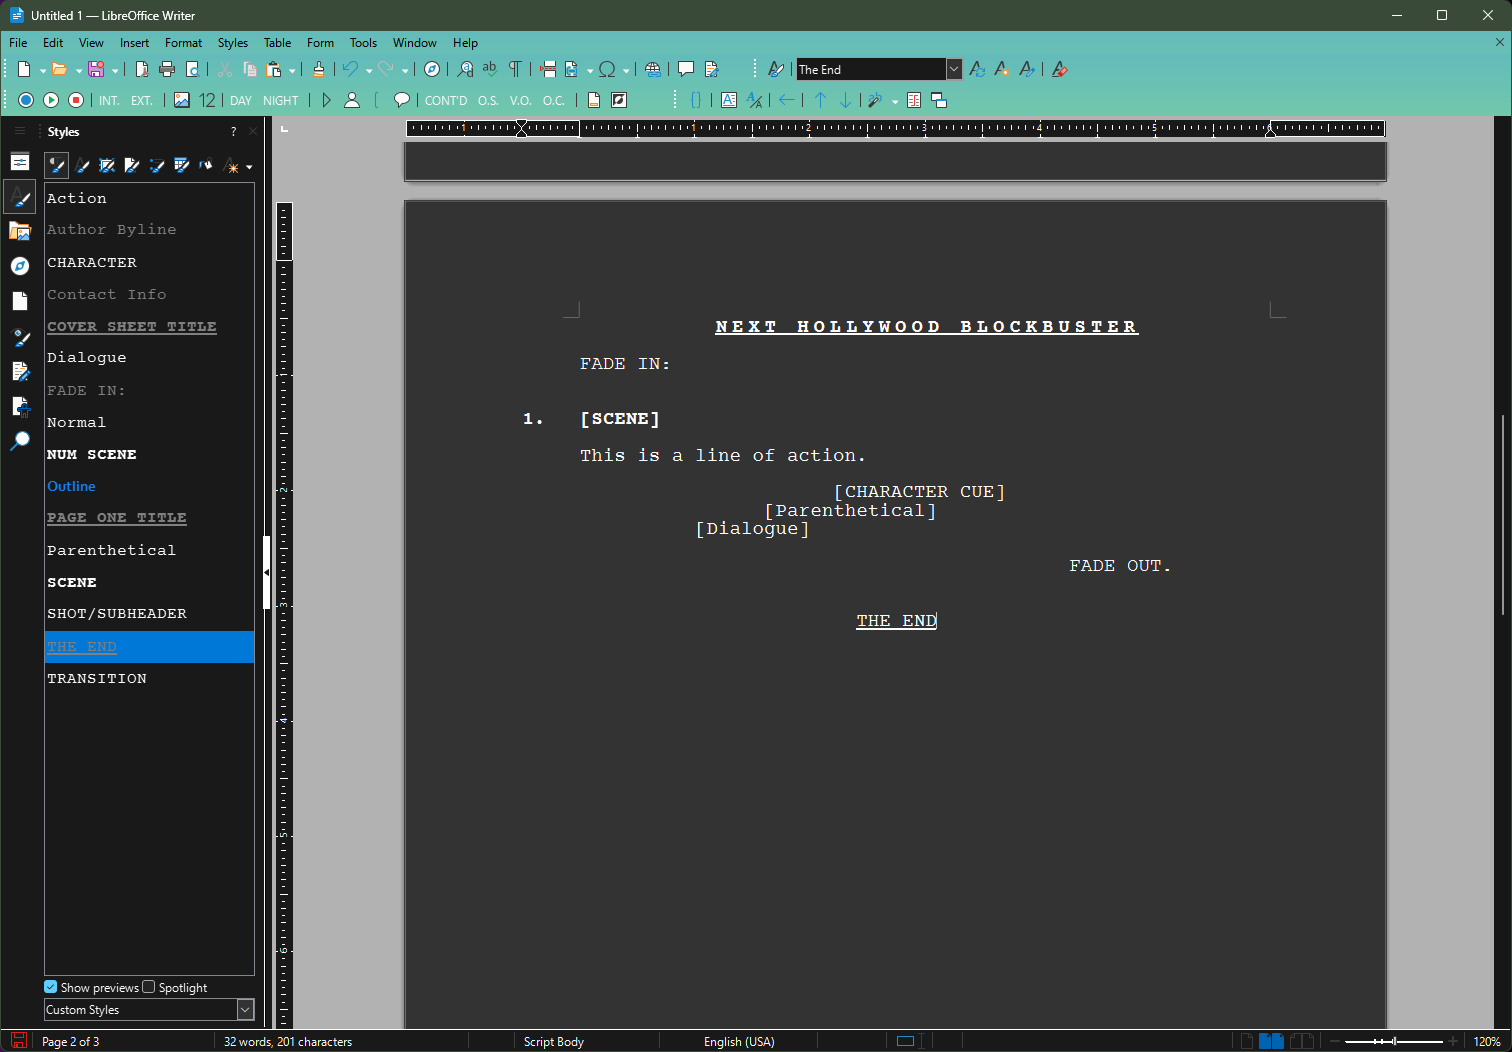The image size is (1512, 1052).
Task: Open the Page panel icon in sidebar
Action: (20, 301)
